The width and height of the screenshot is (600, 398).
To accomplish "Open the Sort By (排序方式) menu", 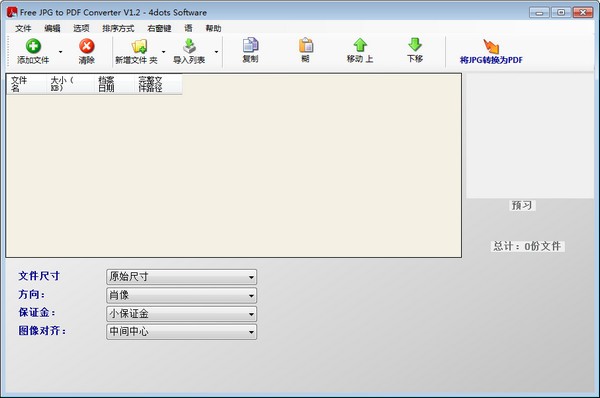I will tap(118, 28).
